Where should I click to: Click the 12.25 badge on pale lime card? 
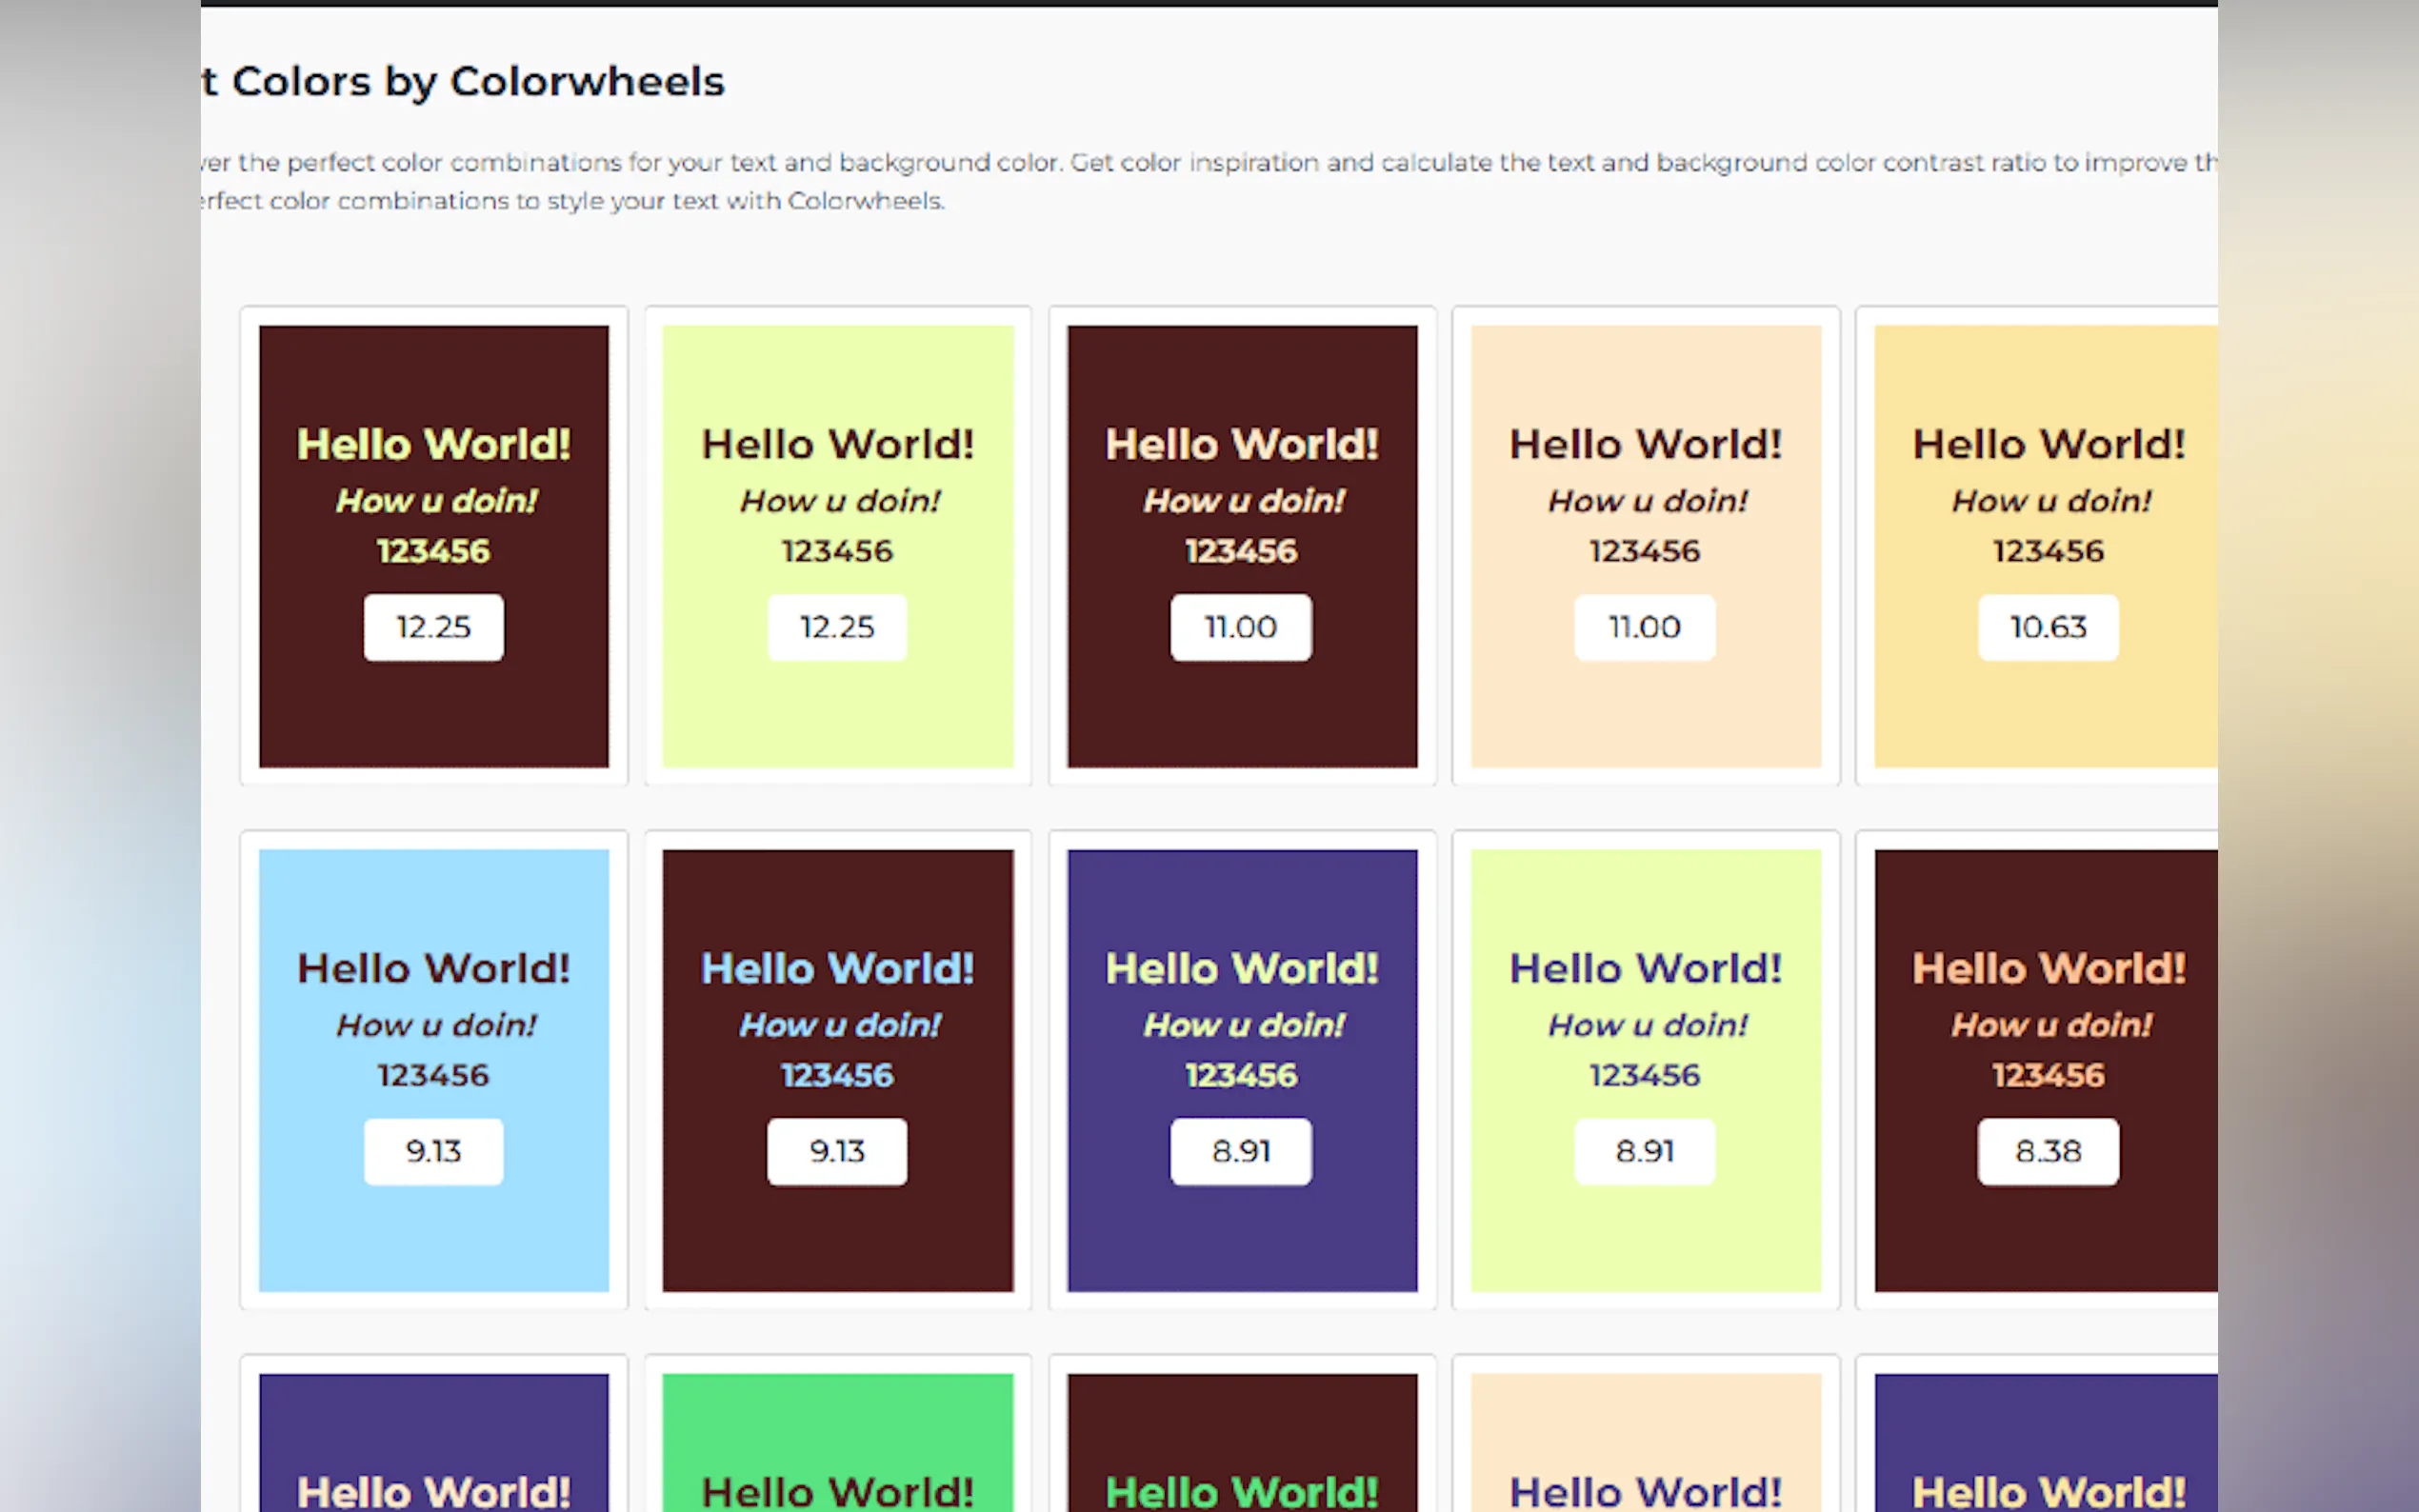pyautogui.click(x=837, y=627)
